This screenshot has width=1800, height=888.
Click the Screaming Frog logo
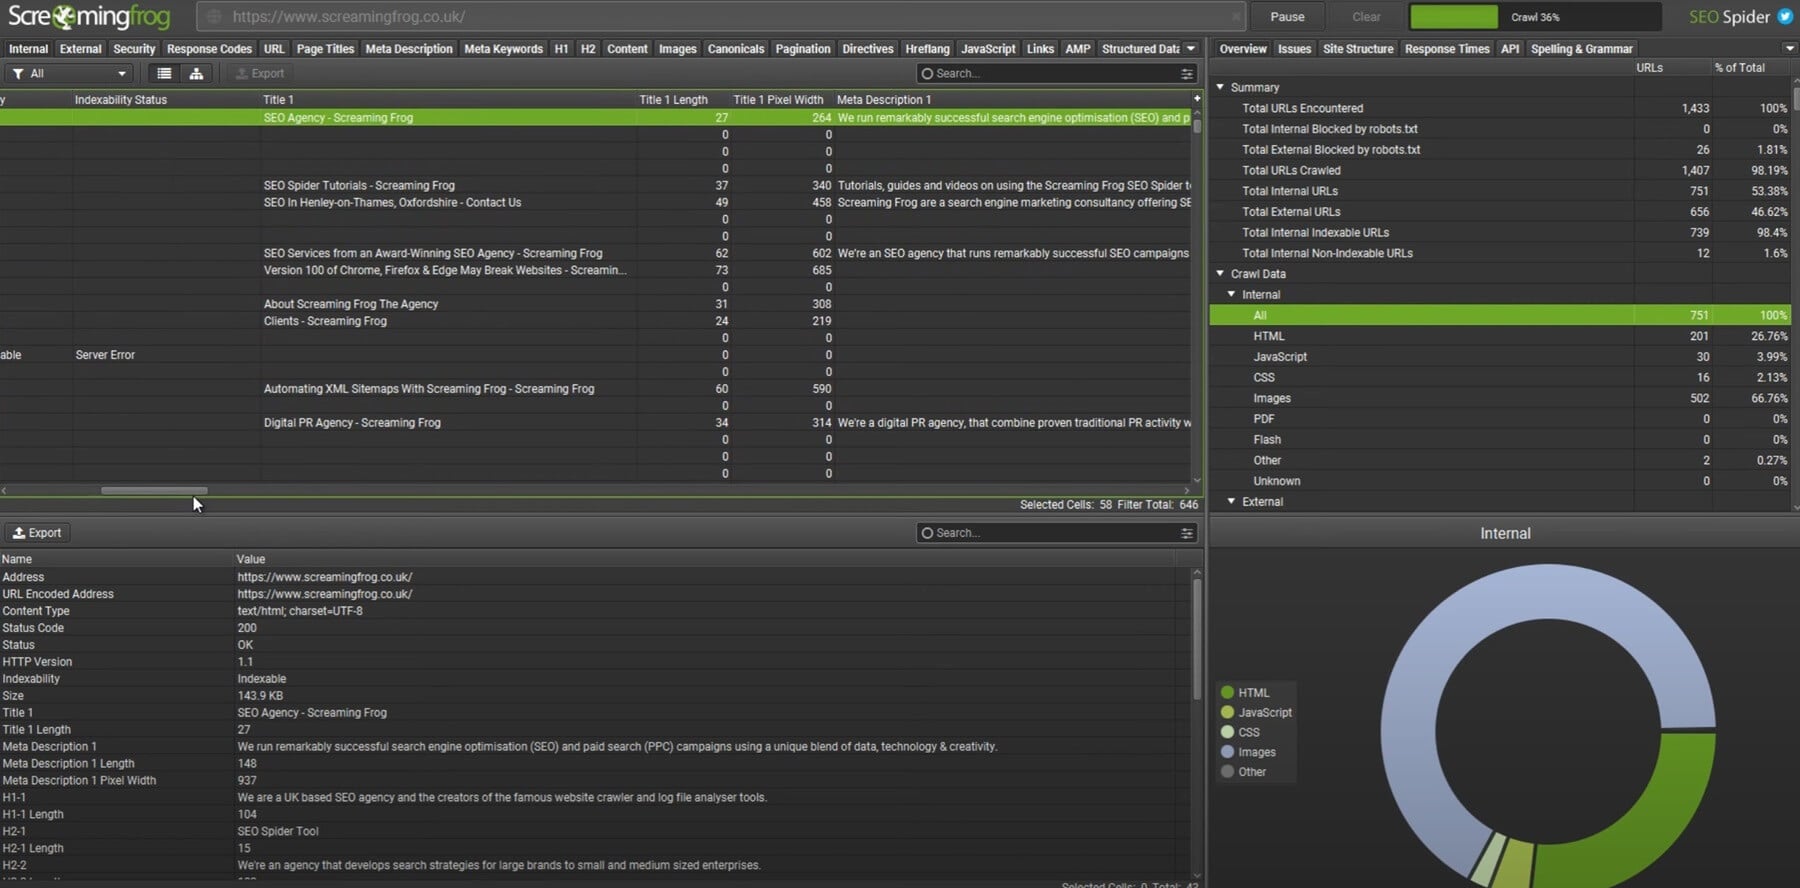pos(88,17)
